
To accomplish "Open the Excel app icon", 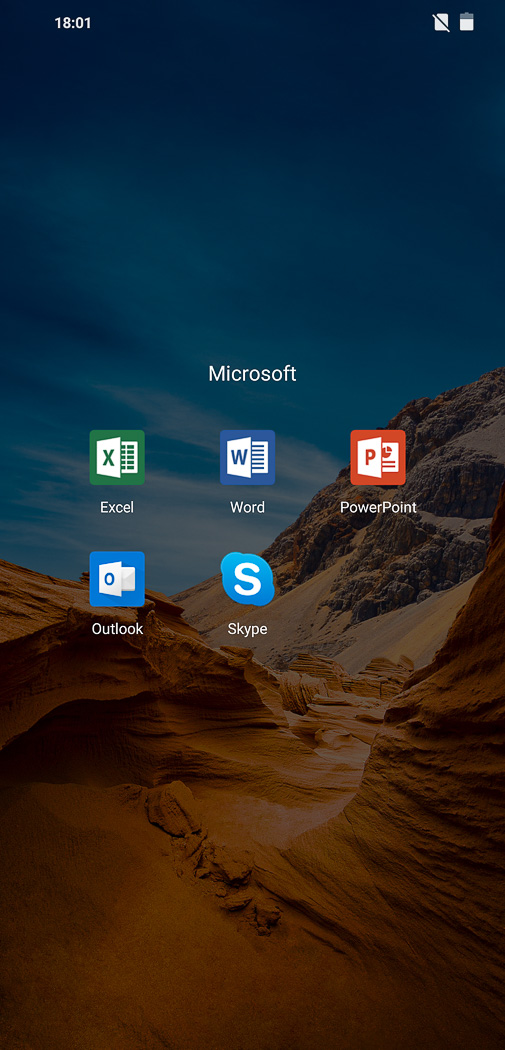I will [x=117, y=457].
